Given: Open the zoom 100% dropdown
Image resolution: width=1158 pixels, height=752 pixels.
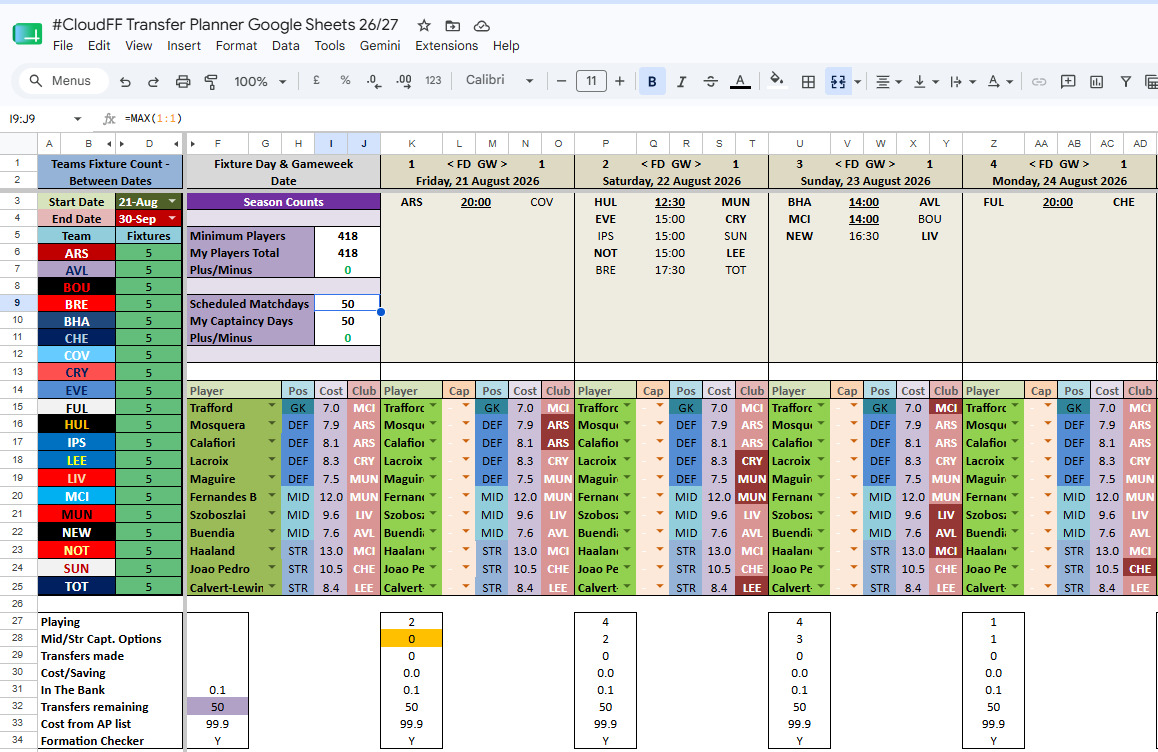Looking at the screenshot, I should 260,81.
